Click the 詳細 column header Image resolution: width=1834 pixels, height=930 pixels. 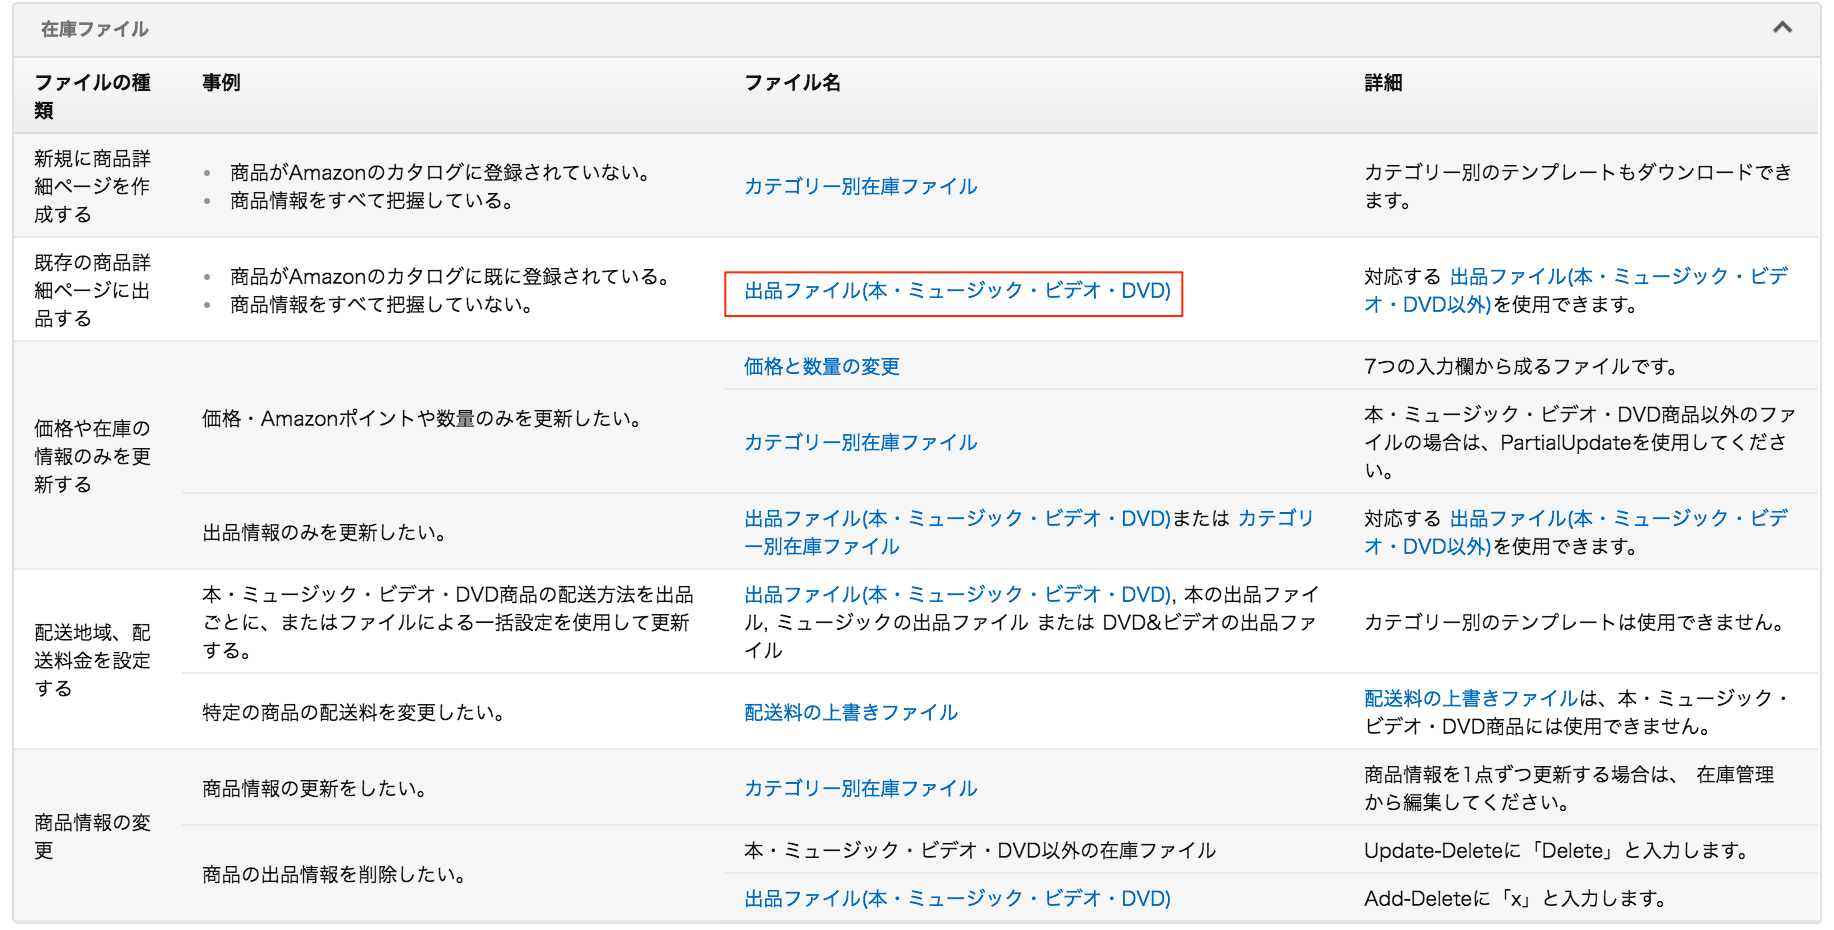[x=1383, y=83]
